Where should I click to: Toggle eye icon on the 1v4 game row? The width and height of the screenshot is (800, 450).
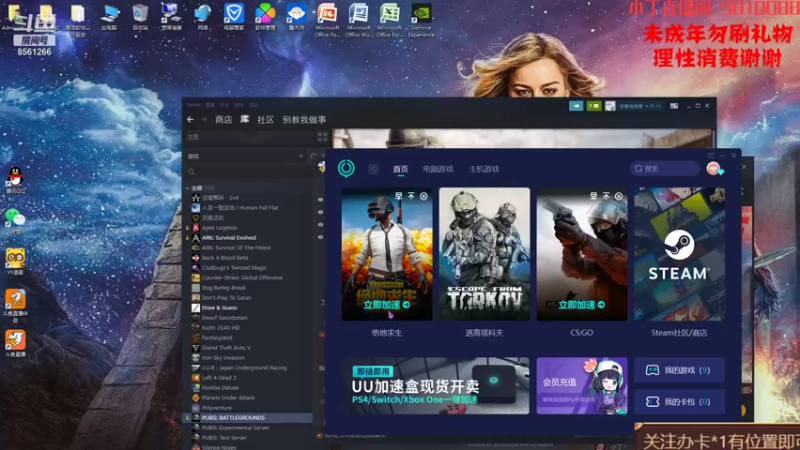pyautogui.click(x=320, y=199)
